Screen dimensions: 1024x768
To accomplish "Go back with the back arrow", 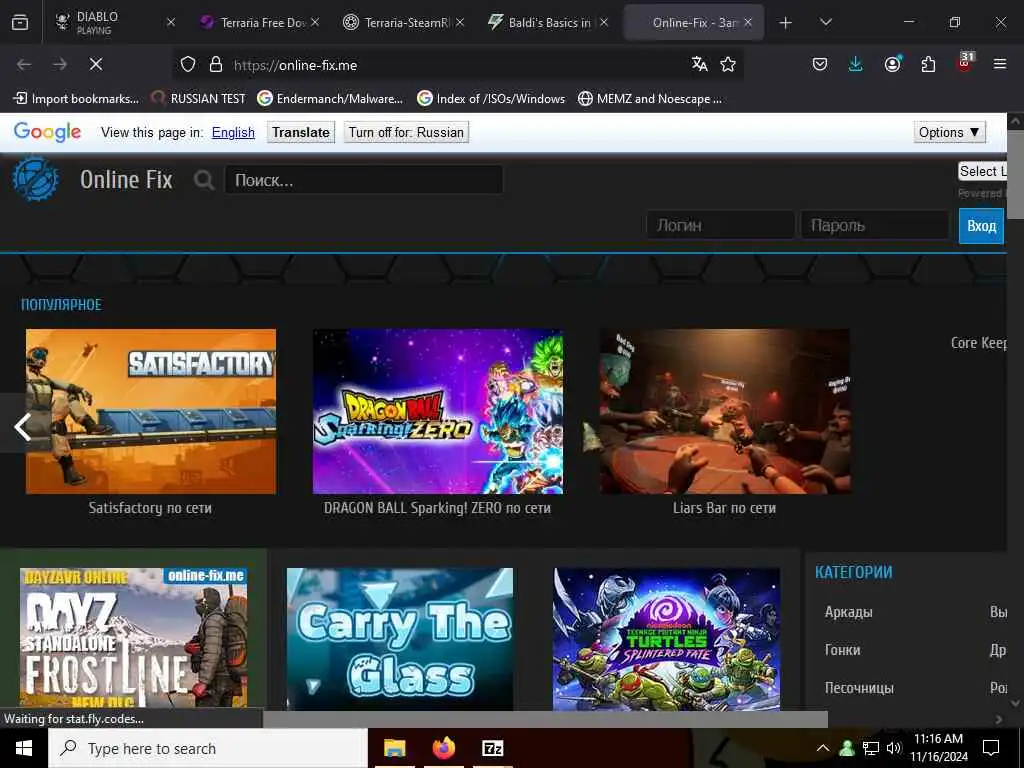I will coord(24,64).
